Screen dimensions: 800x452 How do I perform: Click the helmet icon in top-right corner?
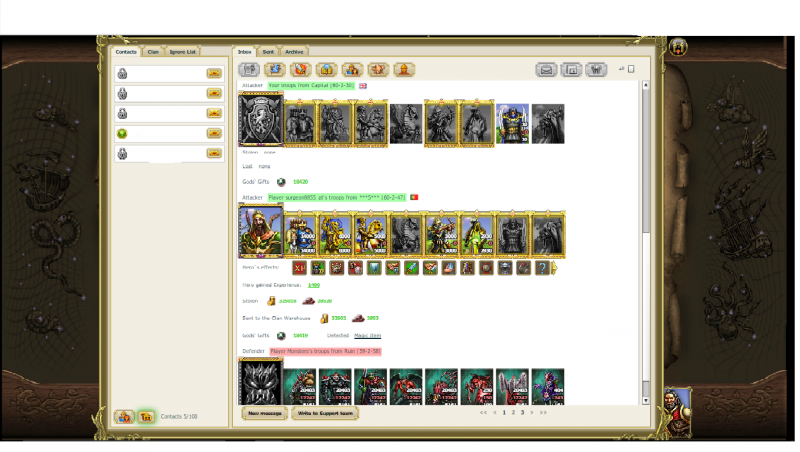pyautogui.click(x=679, y=48)
